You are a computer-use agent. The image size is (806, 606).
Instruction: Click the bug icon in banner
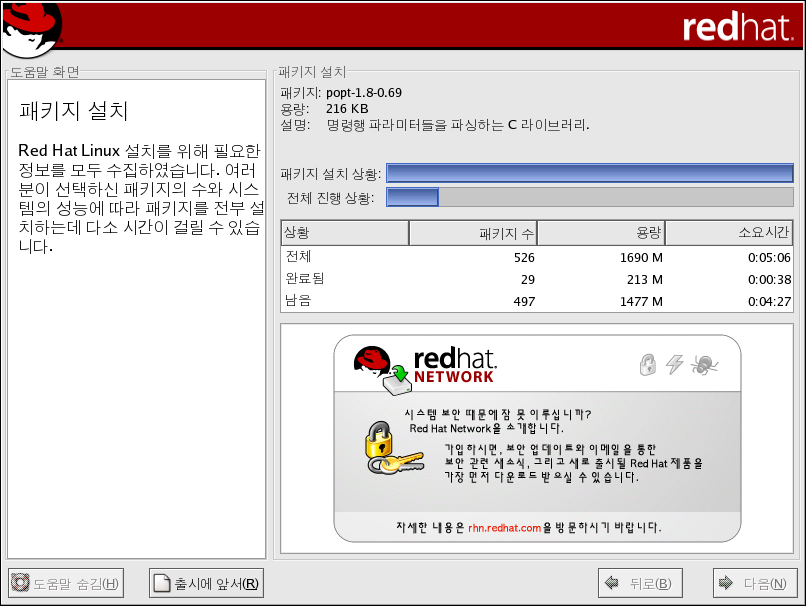click(703, 365)
